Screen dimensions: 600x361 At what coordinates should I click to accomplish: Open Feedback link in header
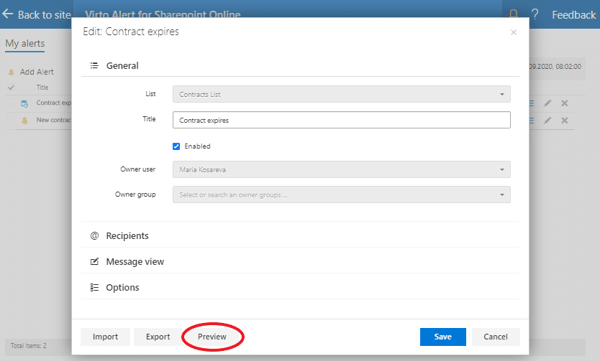(x=574, y=15)
